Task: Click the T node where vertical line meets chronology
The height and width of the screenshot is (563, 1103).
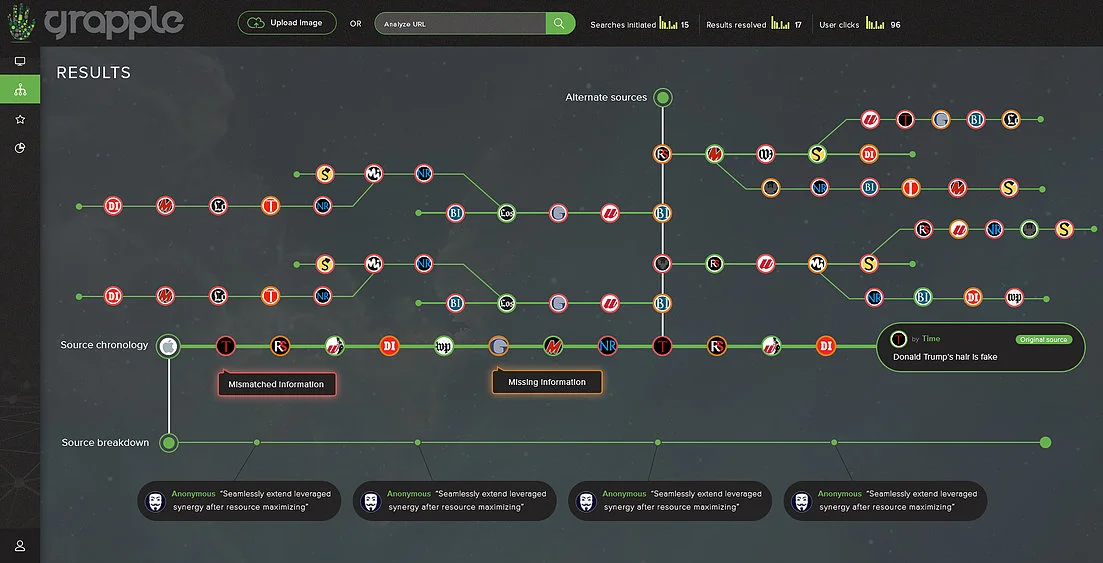Action: pos(662,346)
